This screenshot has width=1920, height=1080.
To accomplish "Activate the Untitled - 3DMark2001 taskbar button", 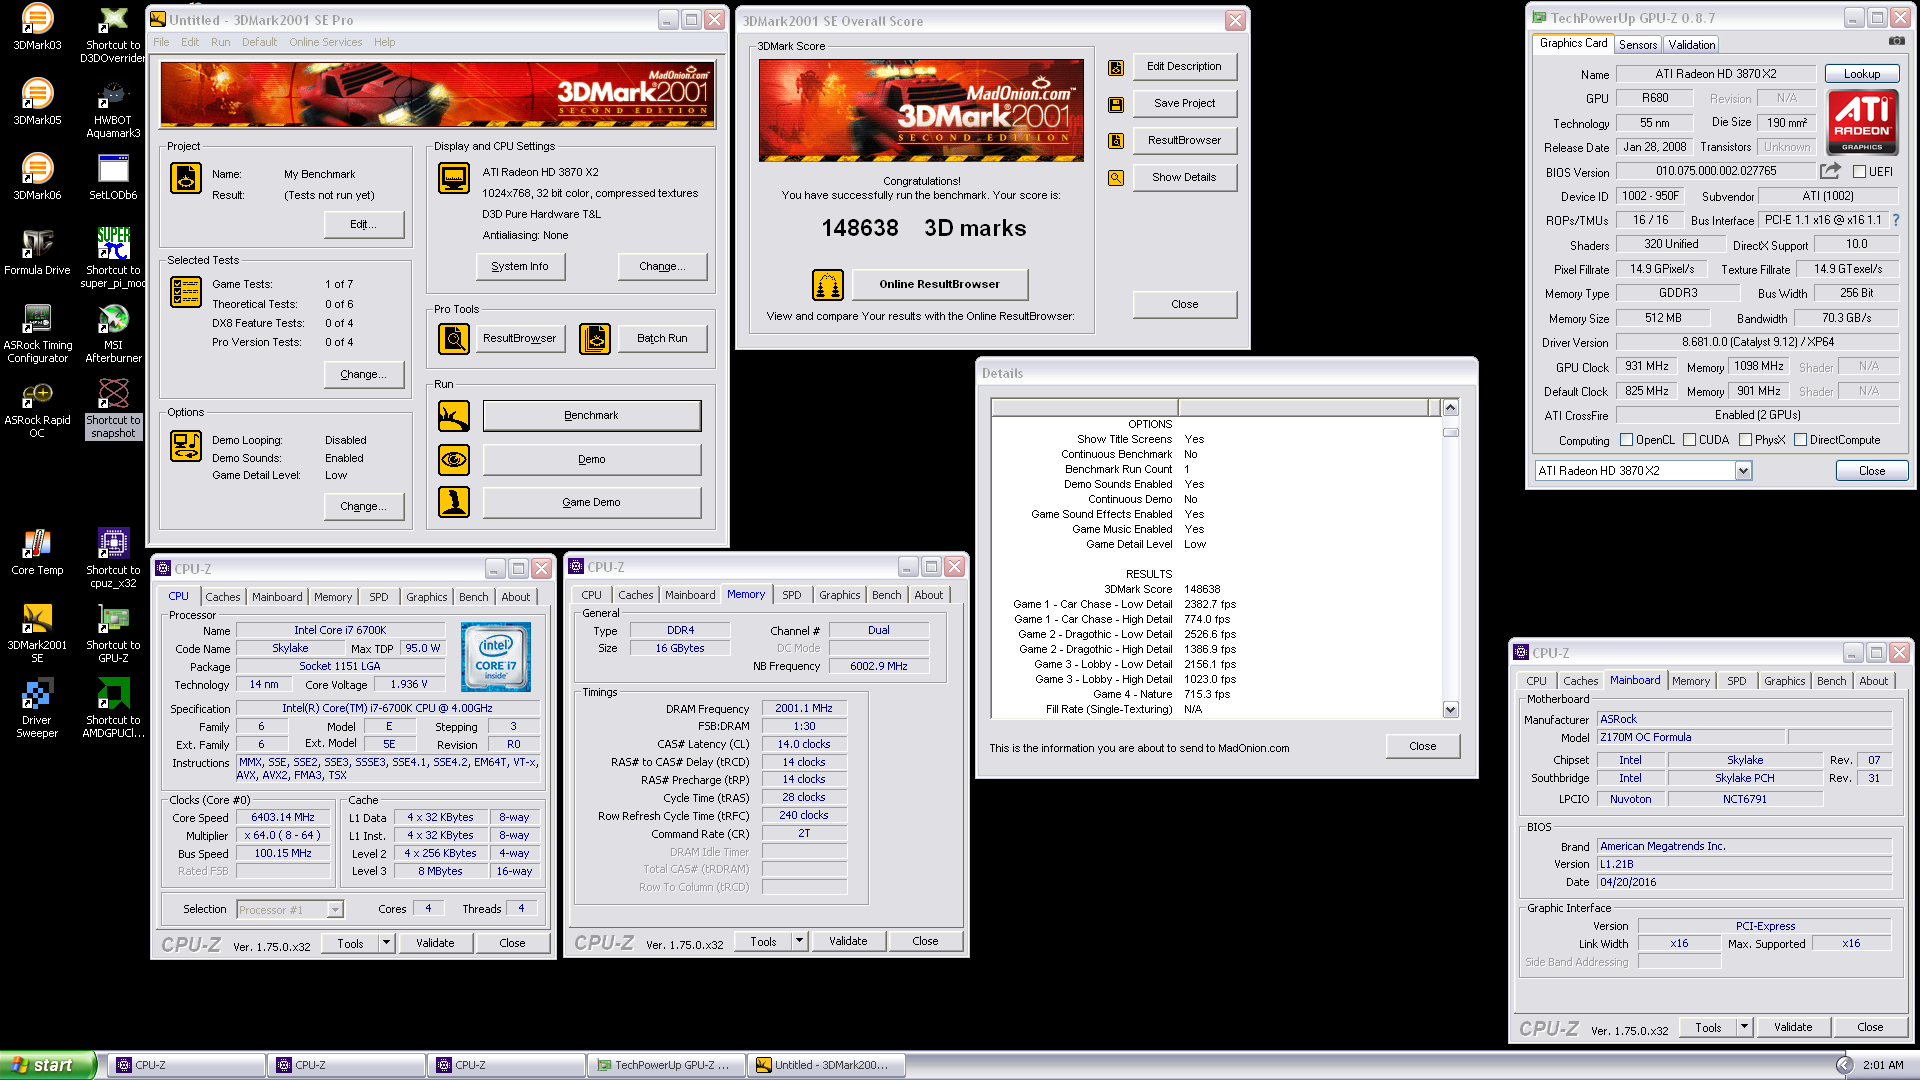I will (x=826, y=1065).
